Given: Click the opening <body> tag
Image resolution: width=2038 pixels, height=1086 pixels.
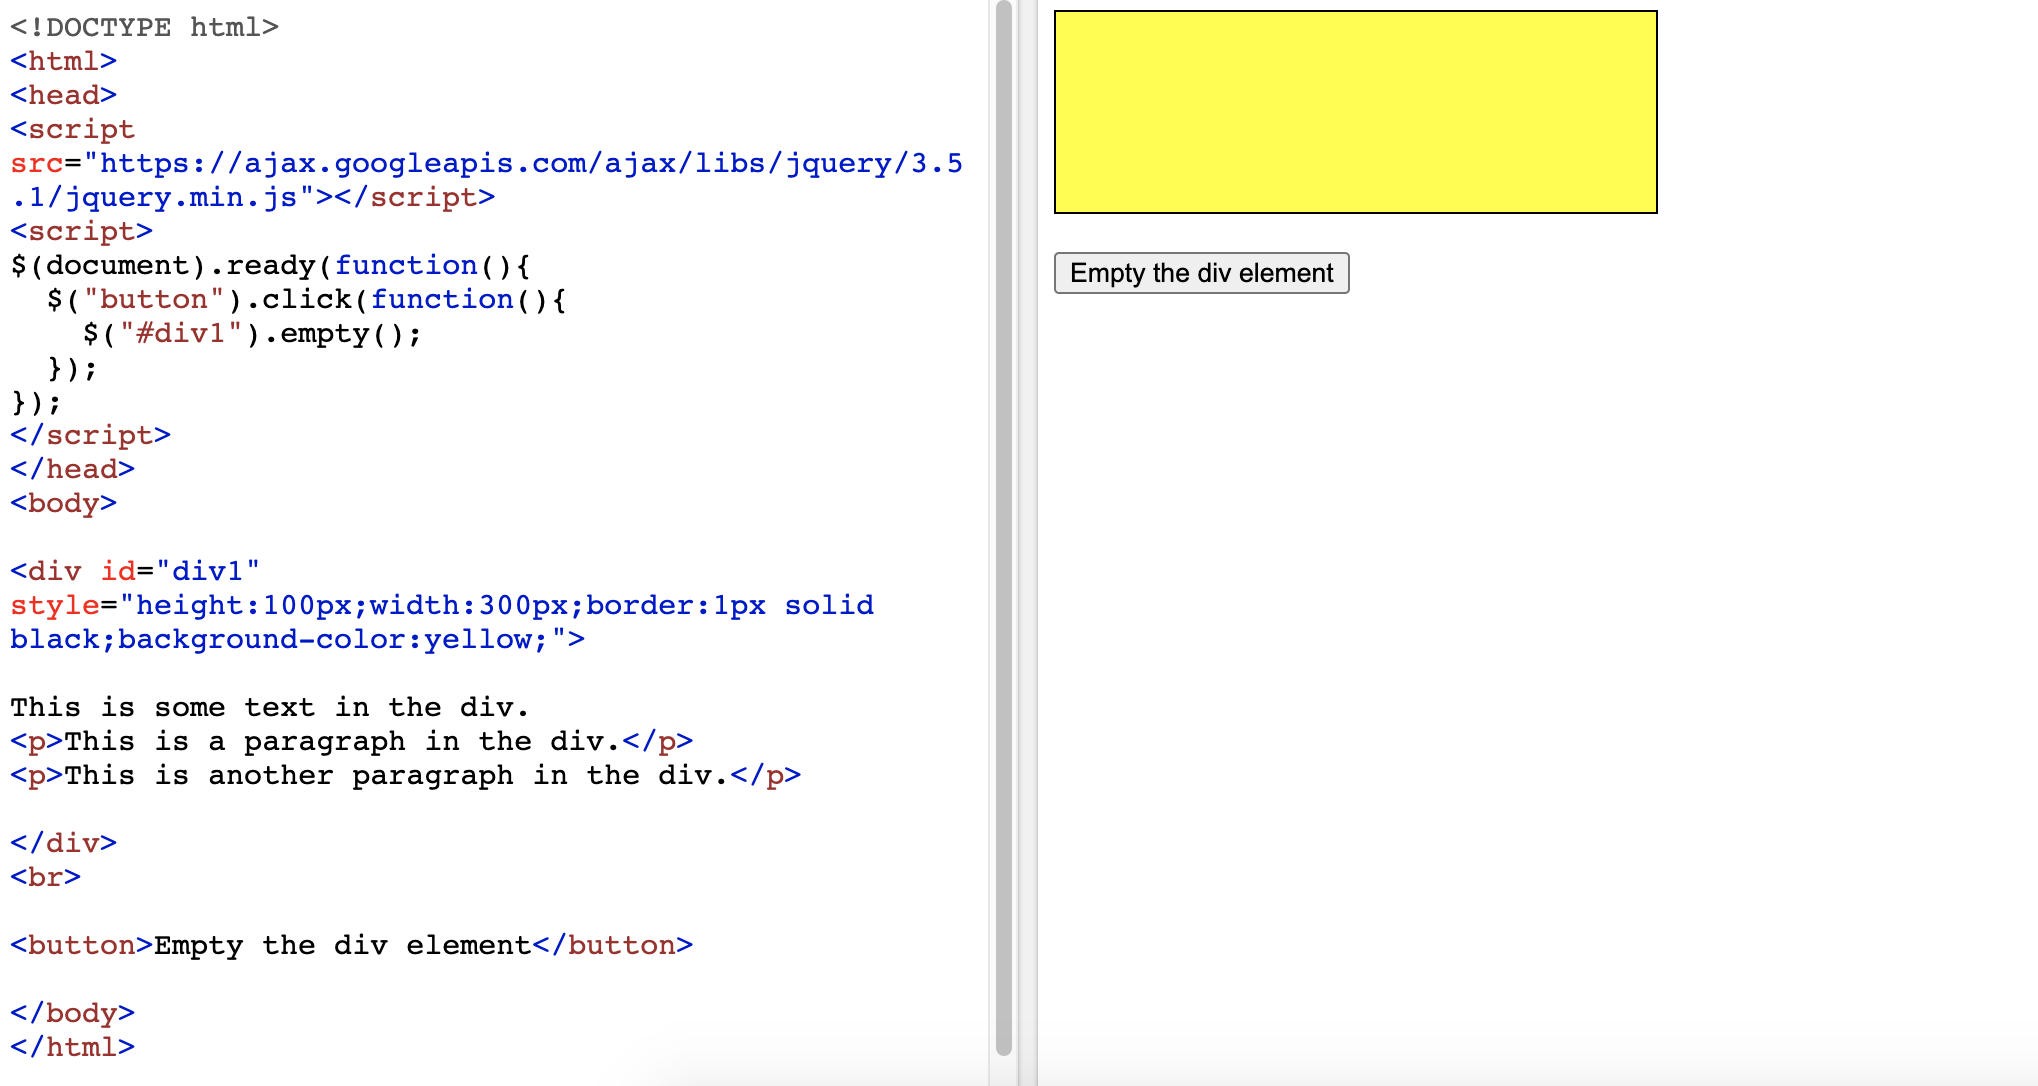Looking at the screenshot, I should click(x=63, y=503).
